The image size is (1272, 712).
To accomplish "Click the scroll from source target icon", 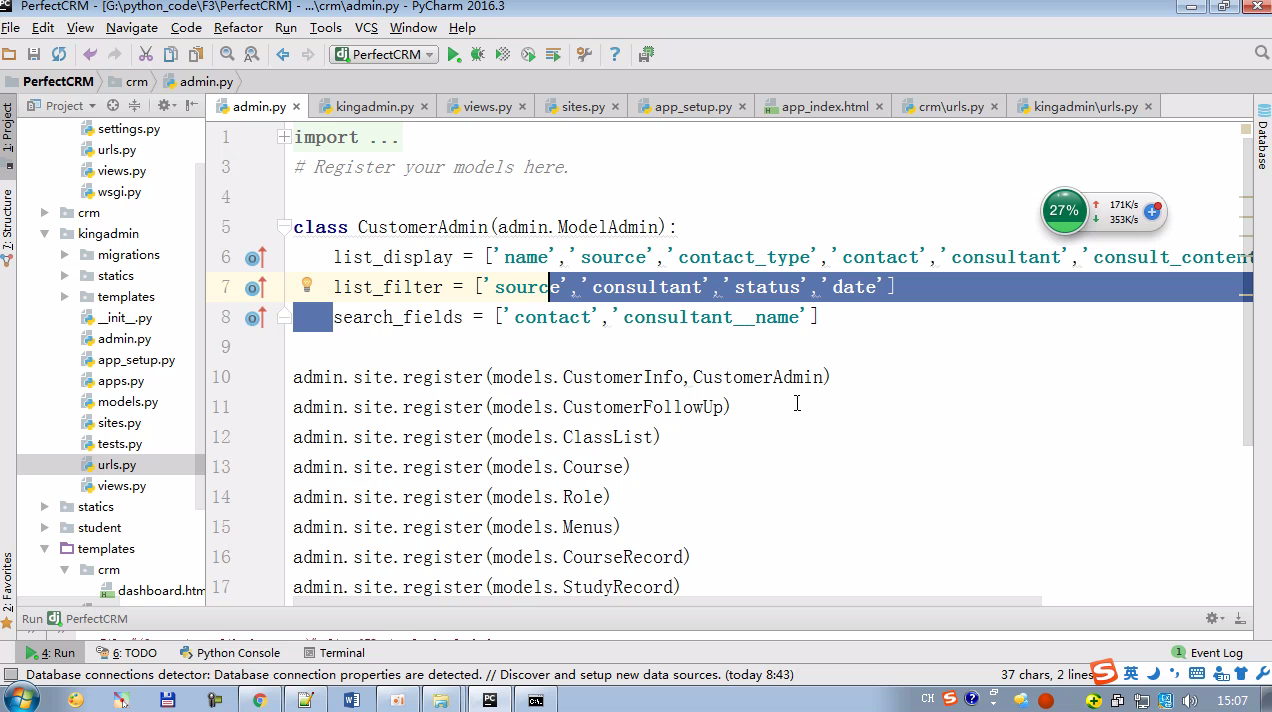I will (113, 105).
